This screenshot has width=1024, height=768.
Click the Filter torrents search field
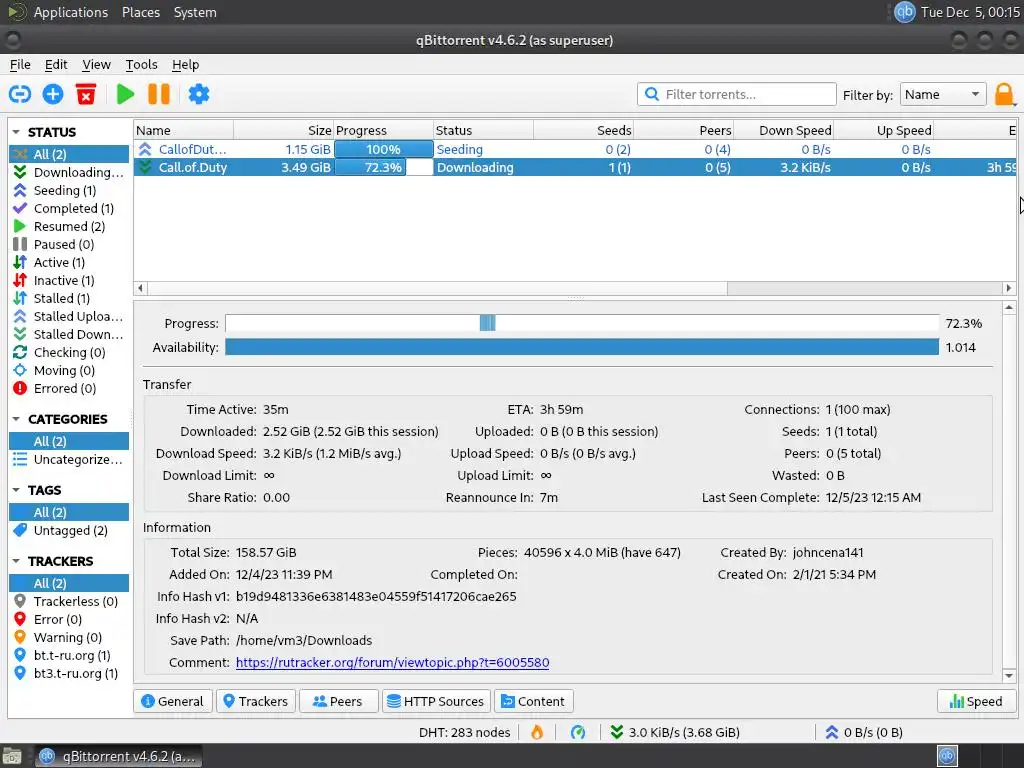[x=737, y=94]
